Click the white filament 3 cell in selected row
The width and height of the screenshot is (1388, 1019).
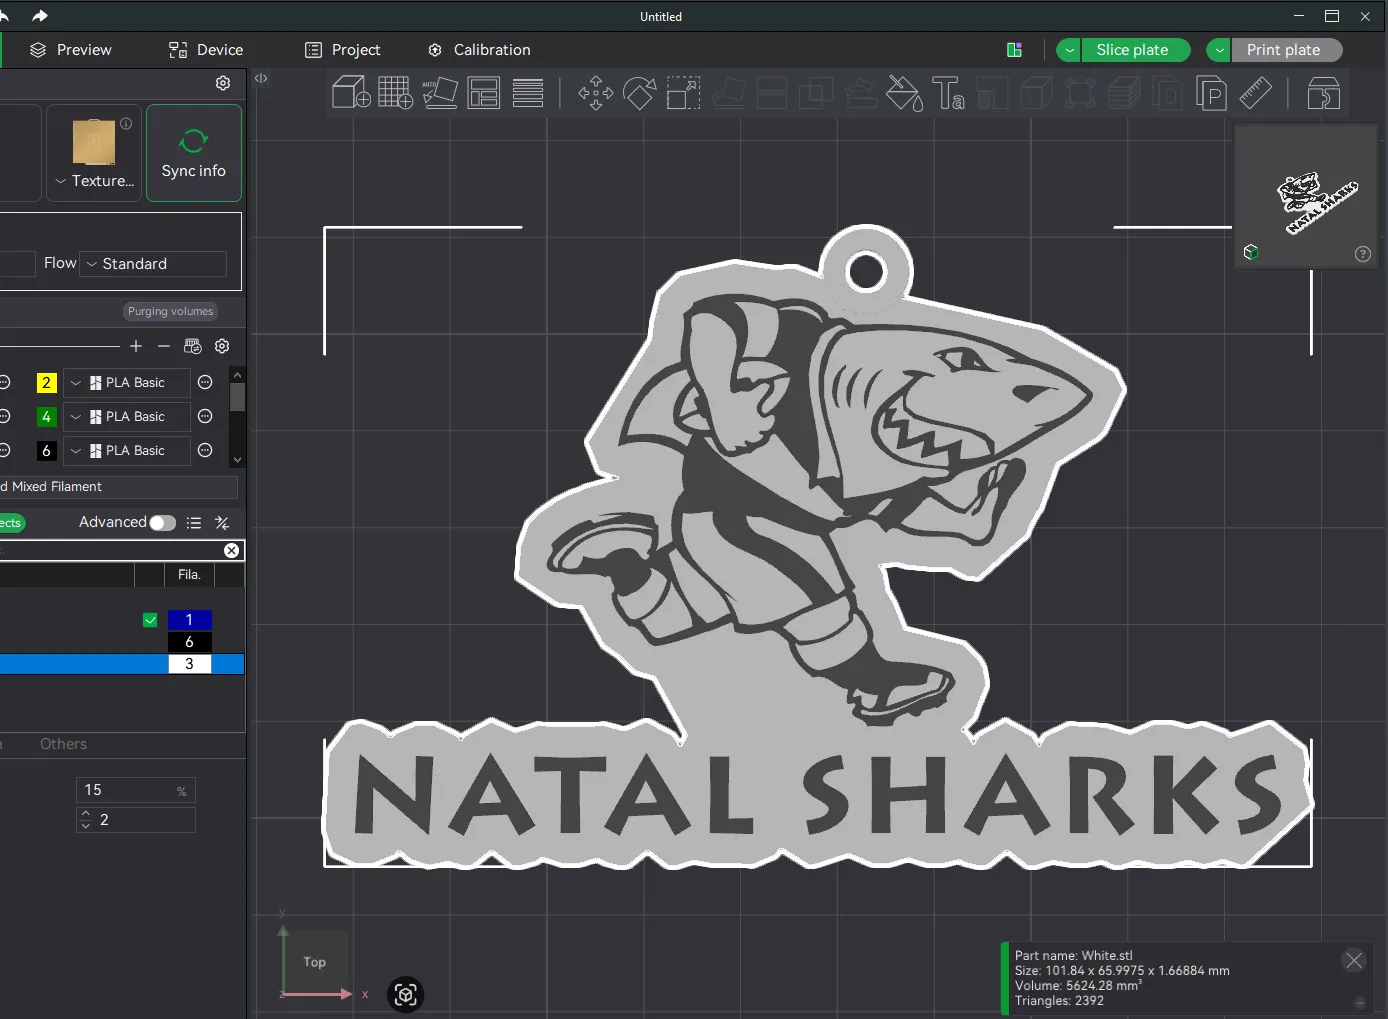point(189,664)
